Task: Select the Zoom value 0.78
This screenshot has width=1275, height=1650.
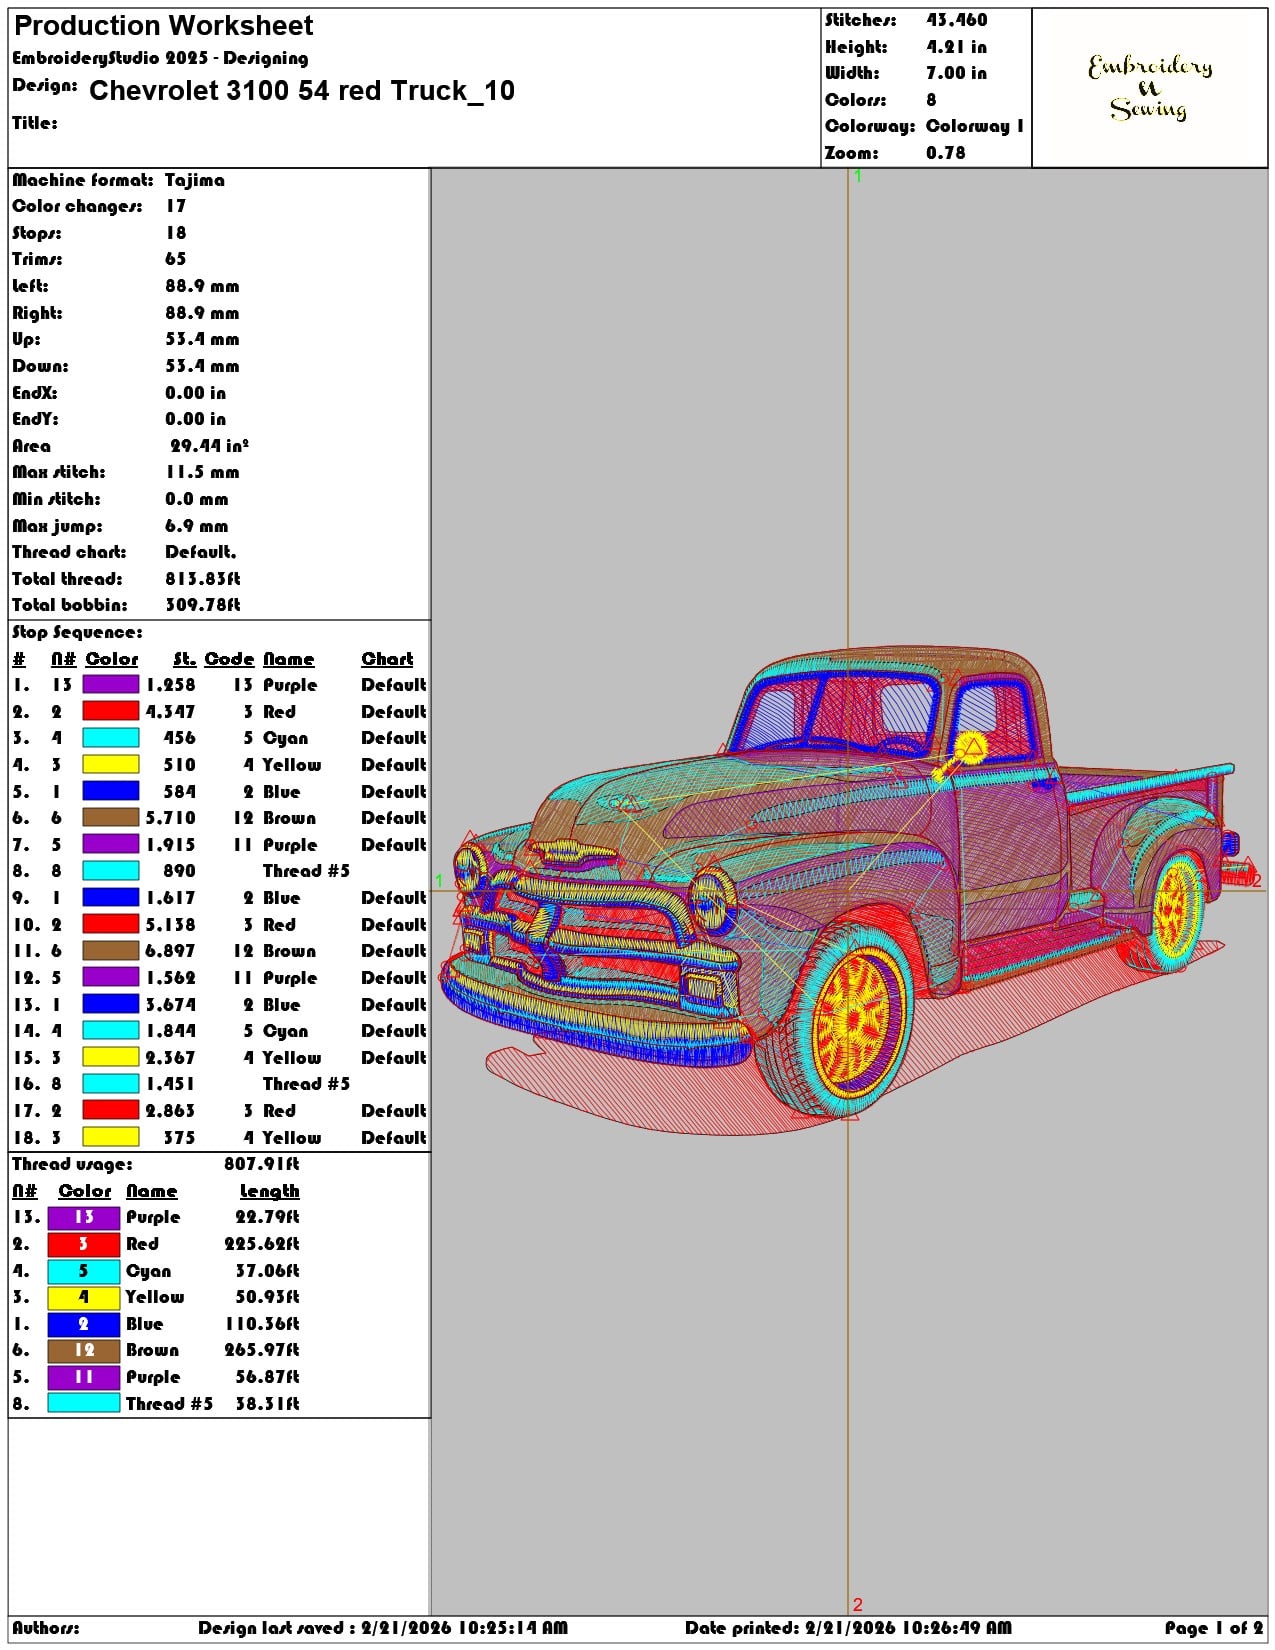Action: tap(946, 153)
